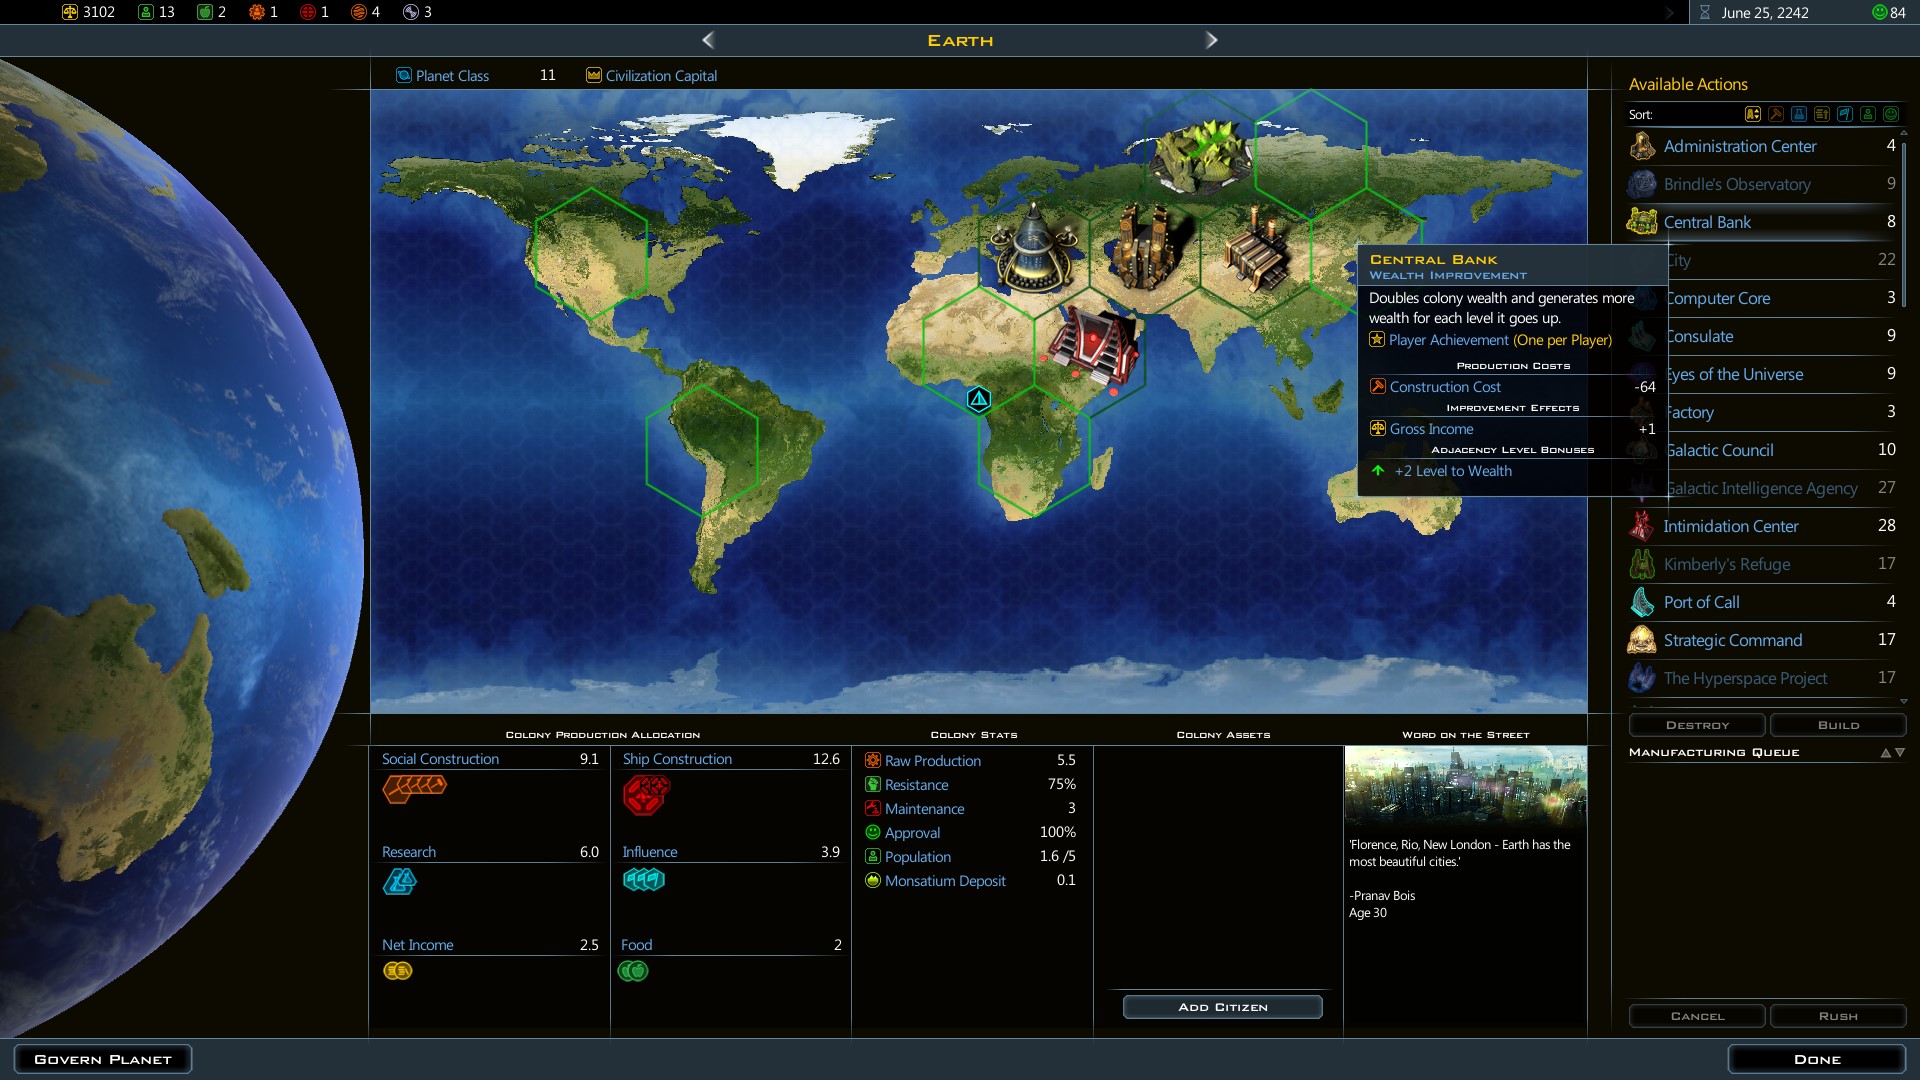Sort actions by population person icon
This screenshot has height=1080, width=1920.
[1868, 114]
